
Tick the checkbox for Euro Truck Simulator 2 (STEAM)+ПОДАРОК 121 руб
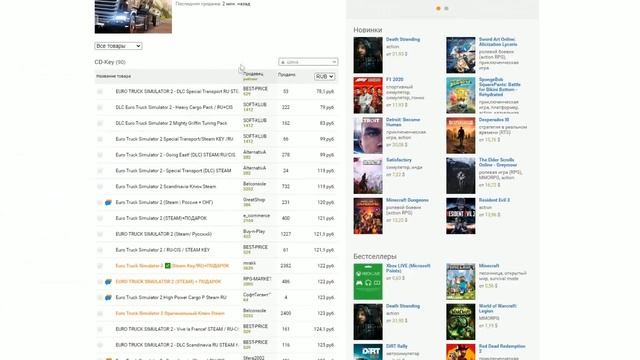(100, 218)
